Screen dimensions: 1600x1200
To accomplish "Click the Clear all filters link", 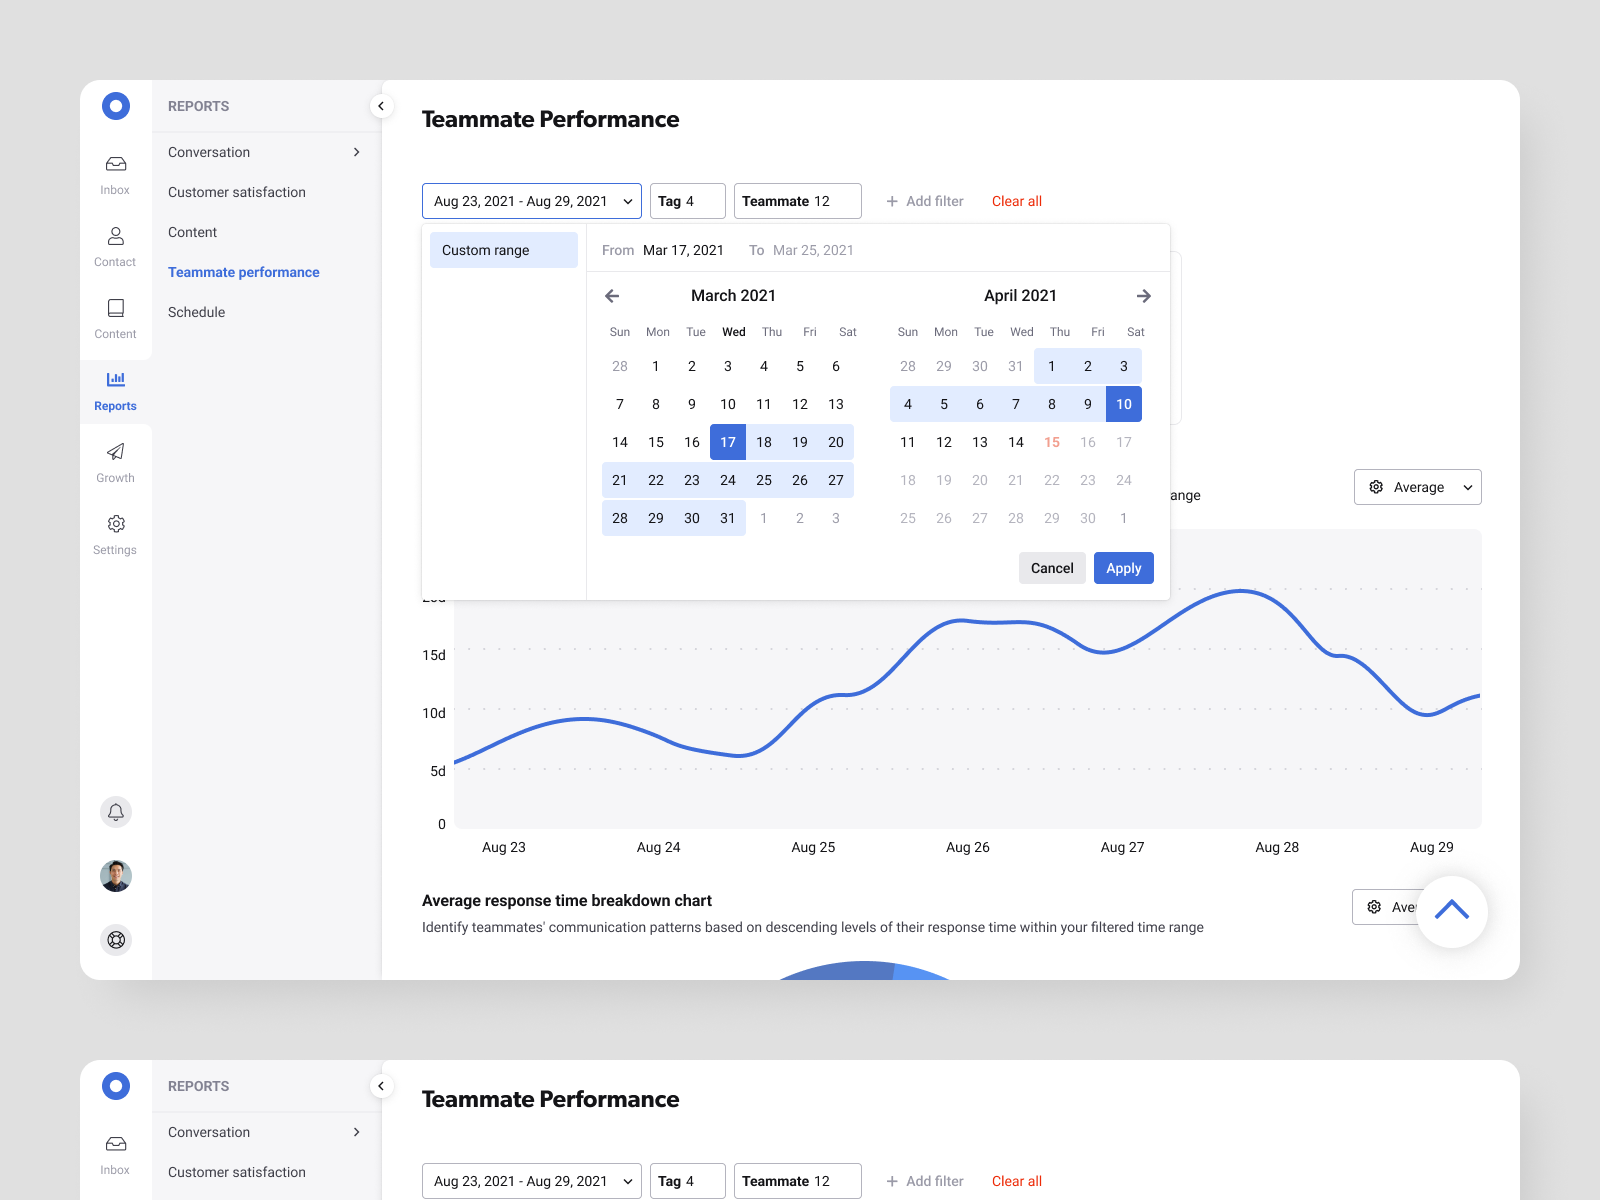I will 1016,201.
